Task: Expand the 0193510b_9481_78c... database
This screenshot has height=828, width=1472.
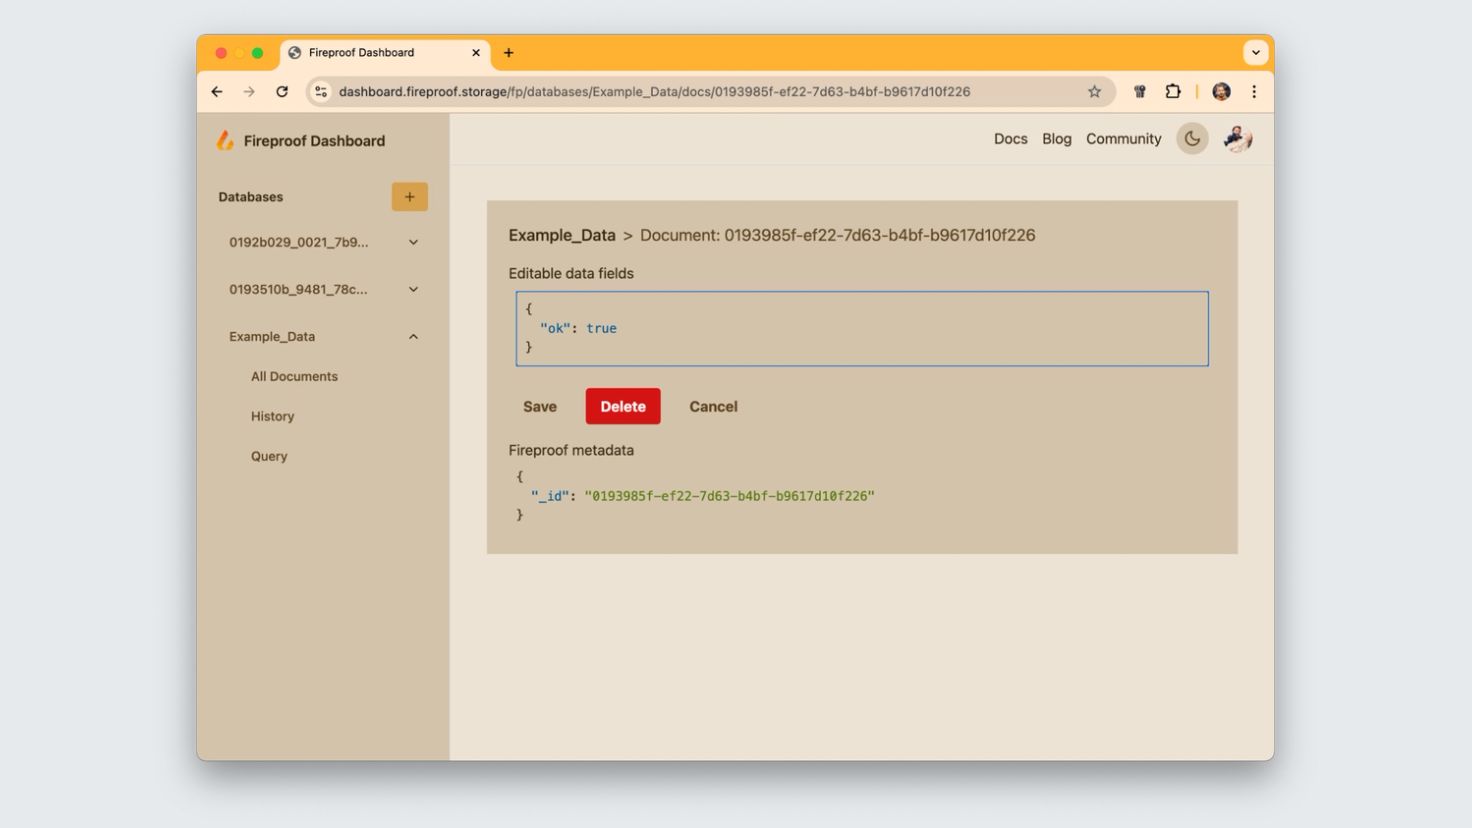Action: click(413, 290)
